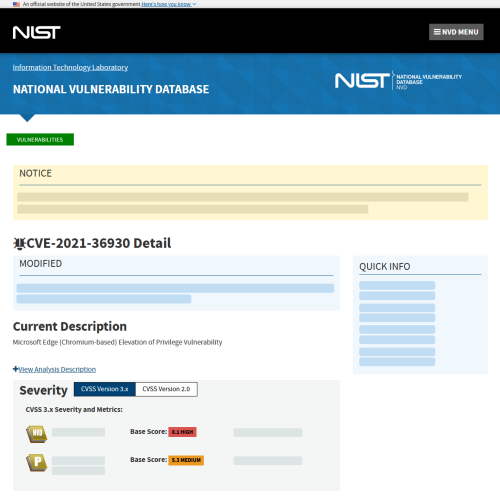Open Information Technology Laboratory link
Screen dimensions: 500x500
70,67
